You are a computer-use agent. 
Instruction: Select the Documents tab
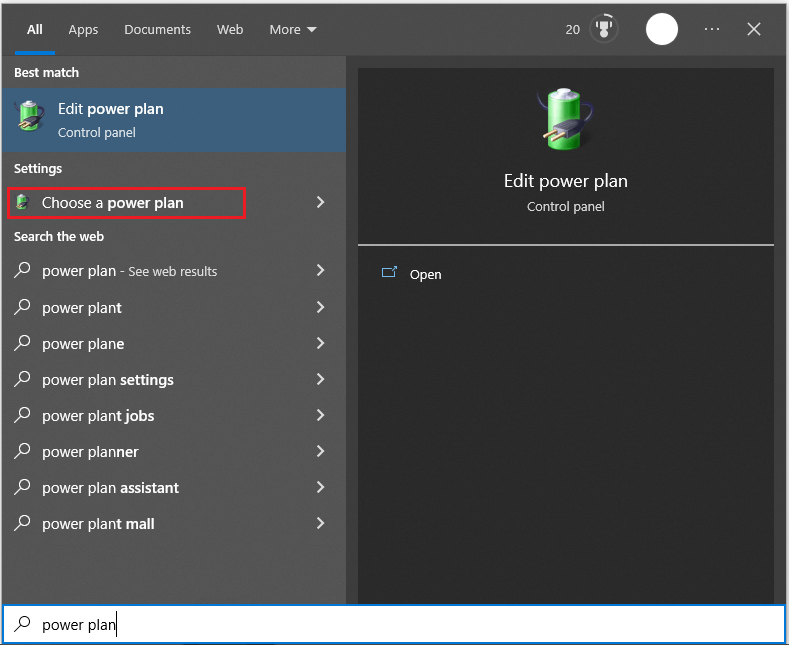(157, 30)
